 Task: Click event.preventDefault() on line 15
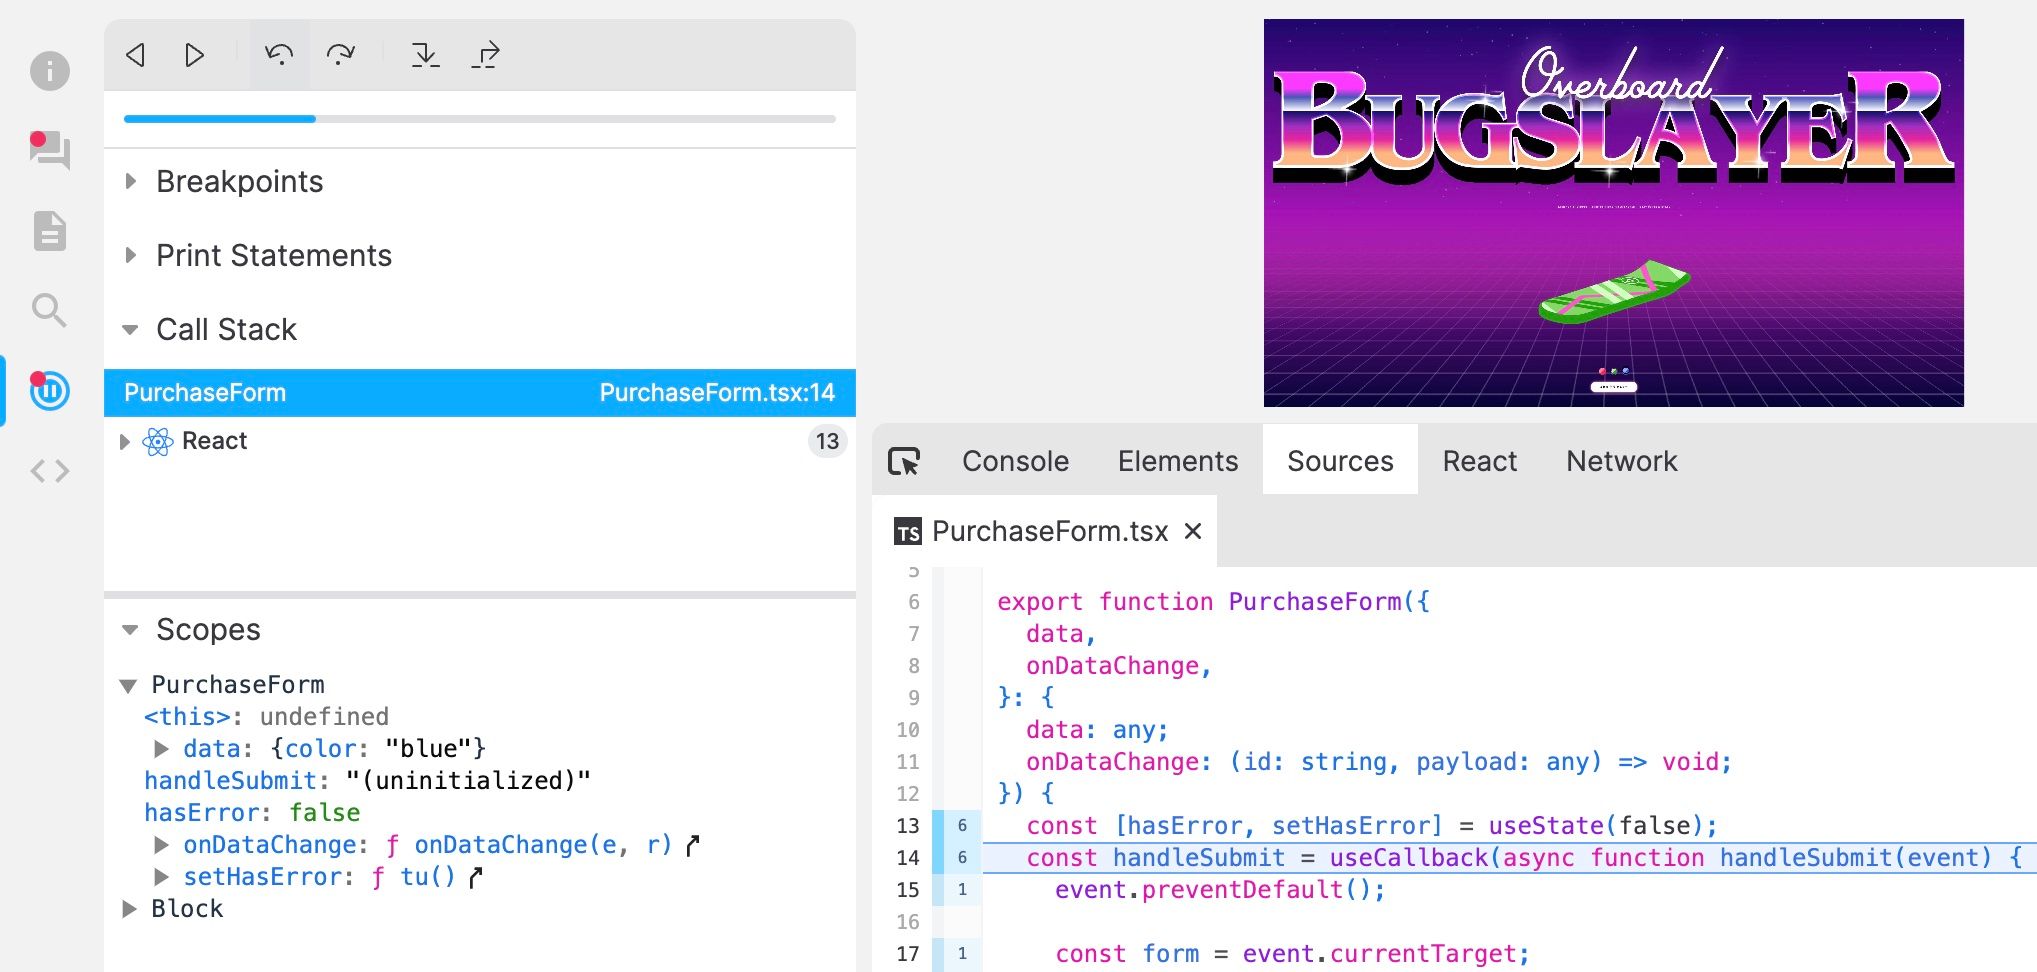pos(1219,890)
